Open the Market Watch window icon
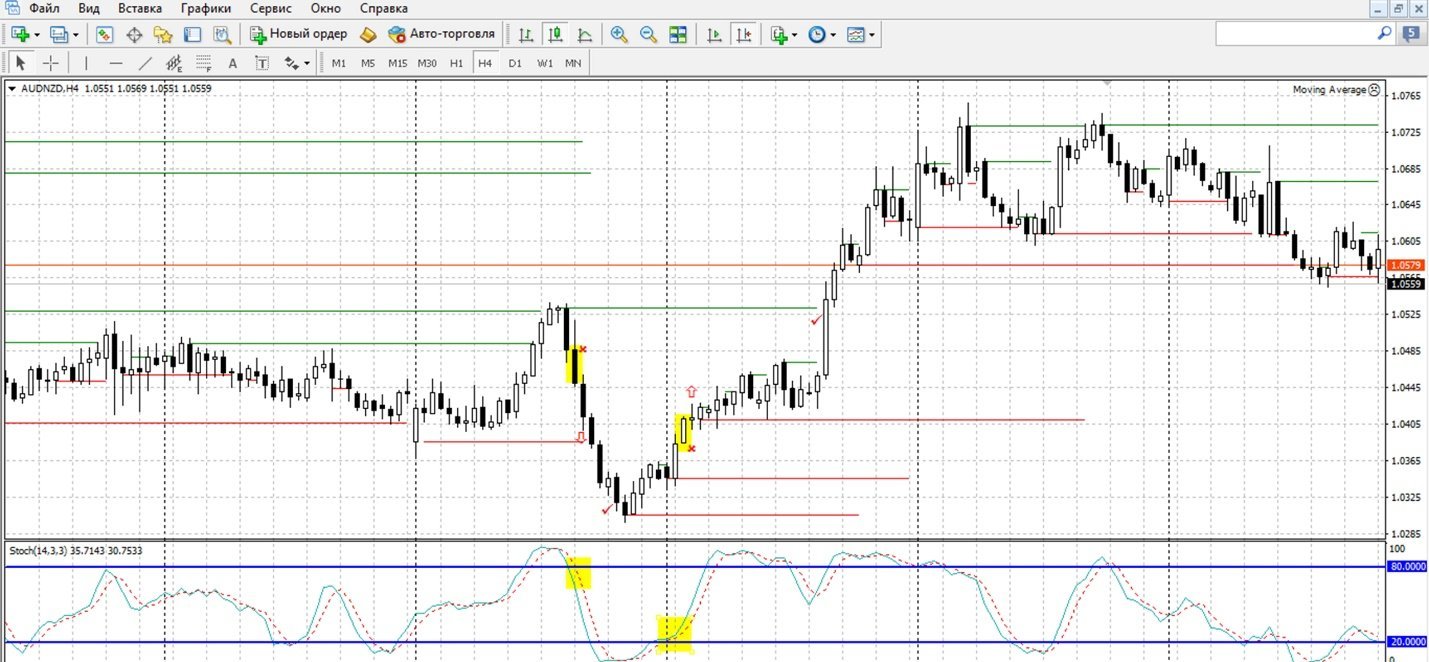 pyautogui.click(x=105, y=34)
